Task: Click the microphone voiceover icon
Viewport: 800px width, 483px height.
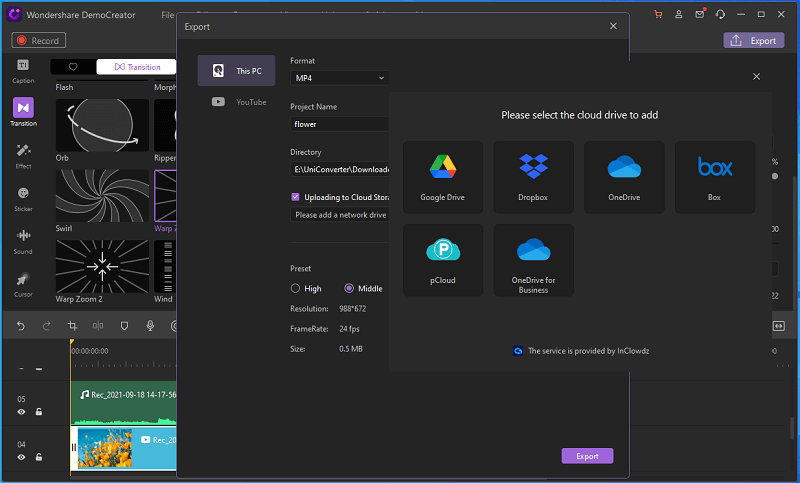Action: (x=150, y=325)
